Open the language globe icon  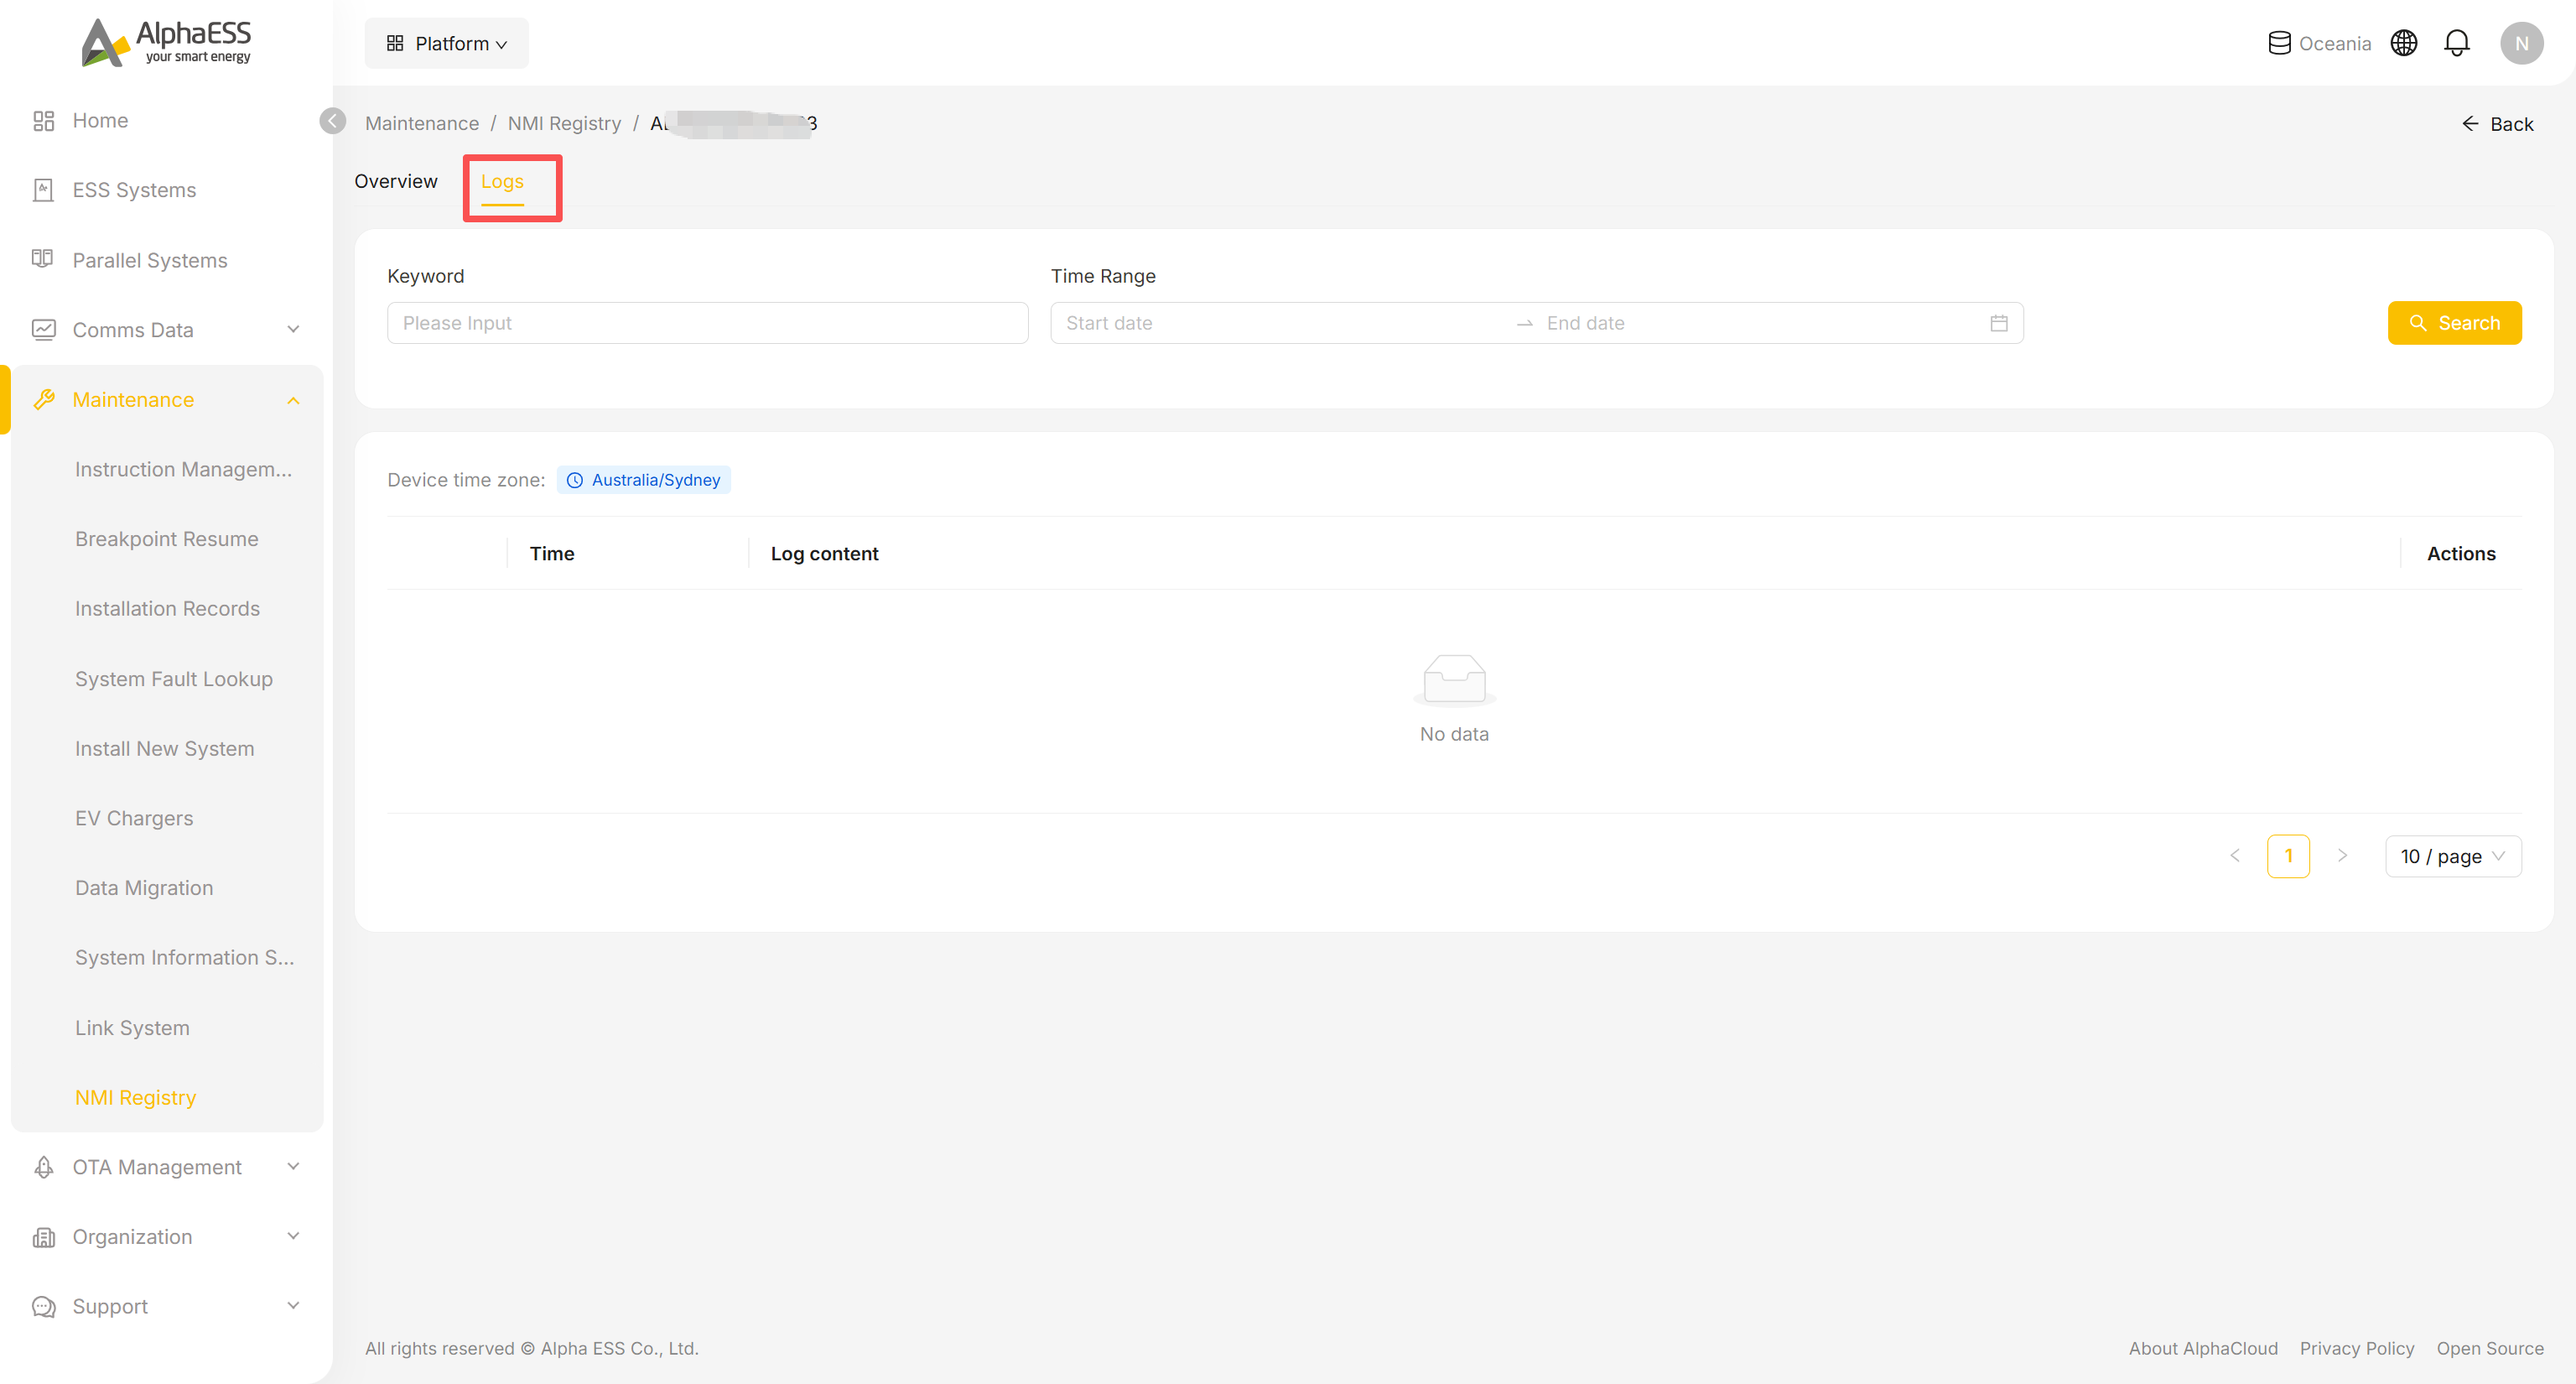[2403, 43]
